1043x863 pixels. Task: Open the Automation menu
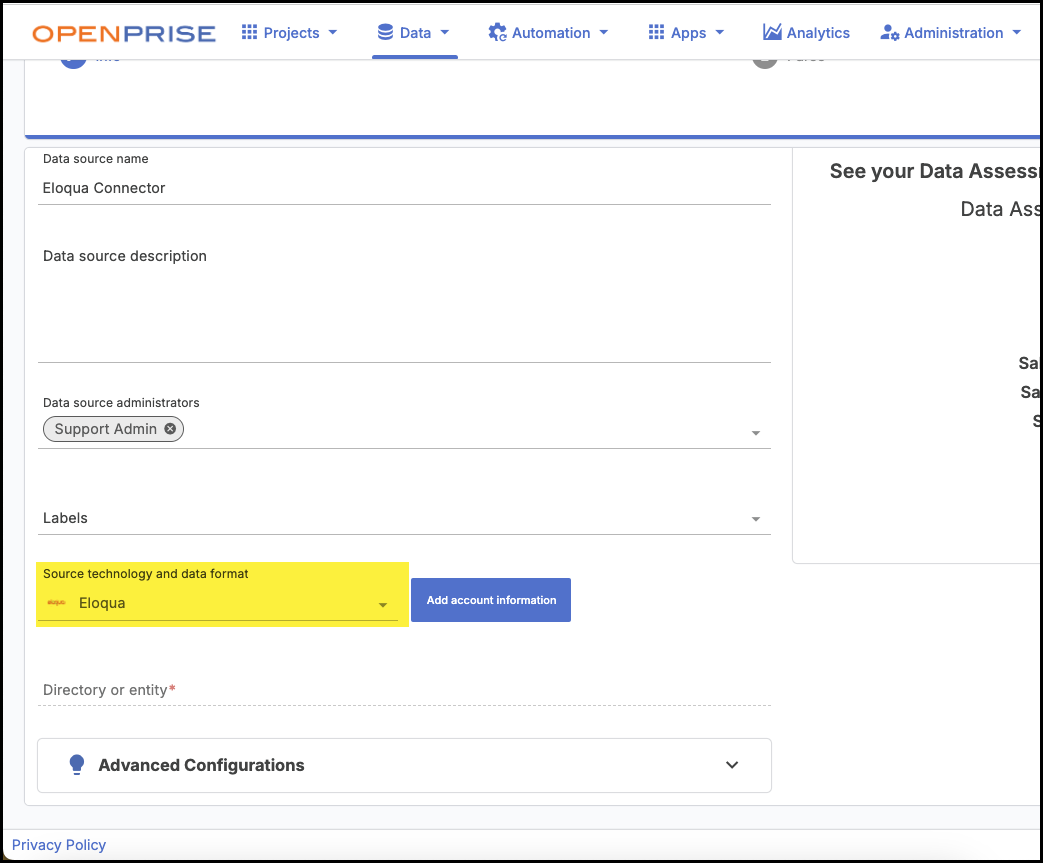click(x=548, y=33)
